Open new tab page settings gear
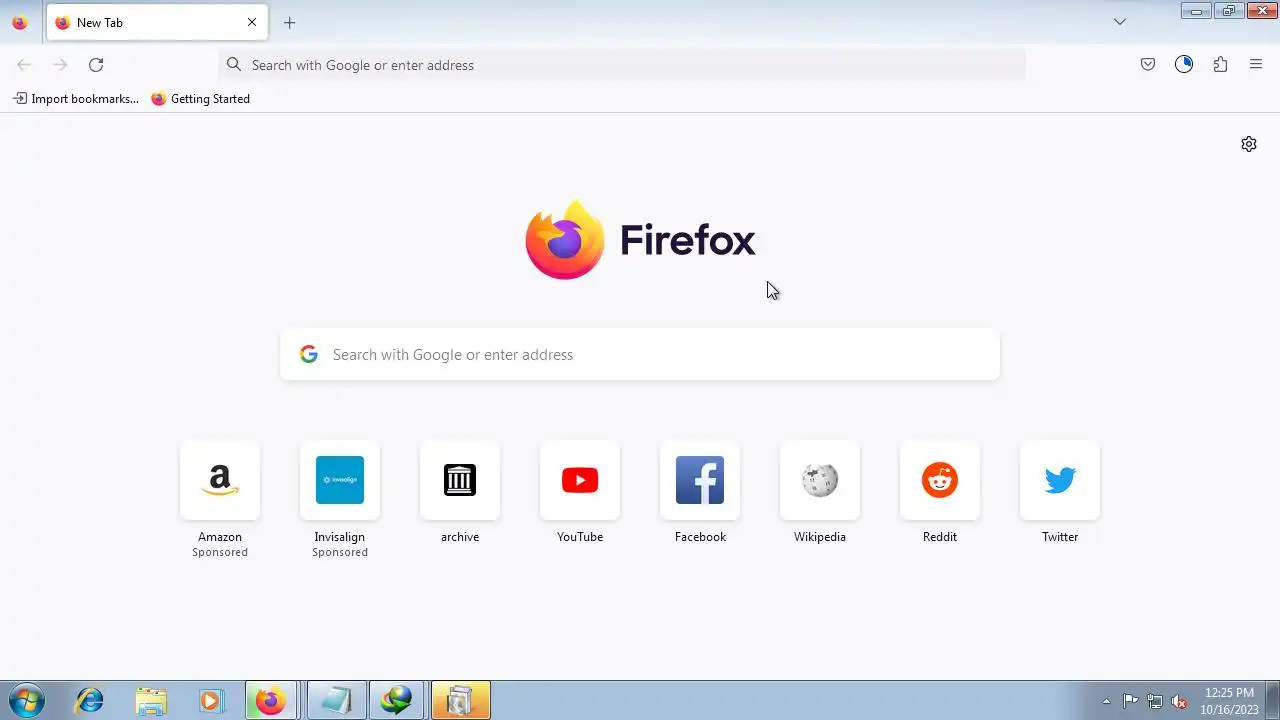 pyautogui.click(x=1249, y=144)
